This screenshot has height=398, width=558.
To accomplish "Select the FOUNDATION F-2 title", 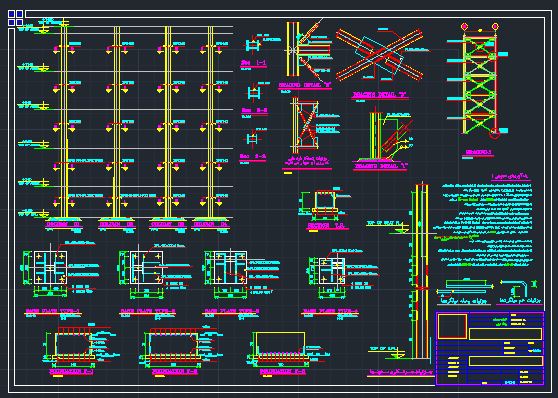I will [x=175, y=372].
